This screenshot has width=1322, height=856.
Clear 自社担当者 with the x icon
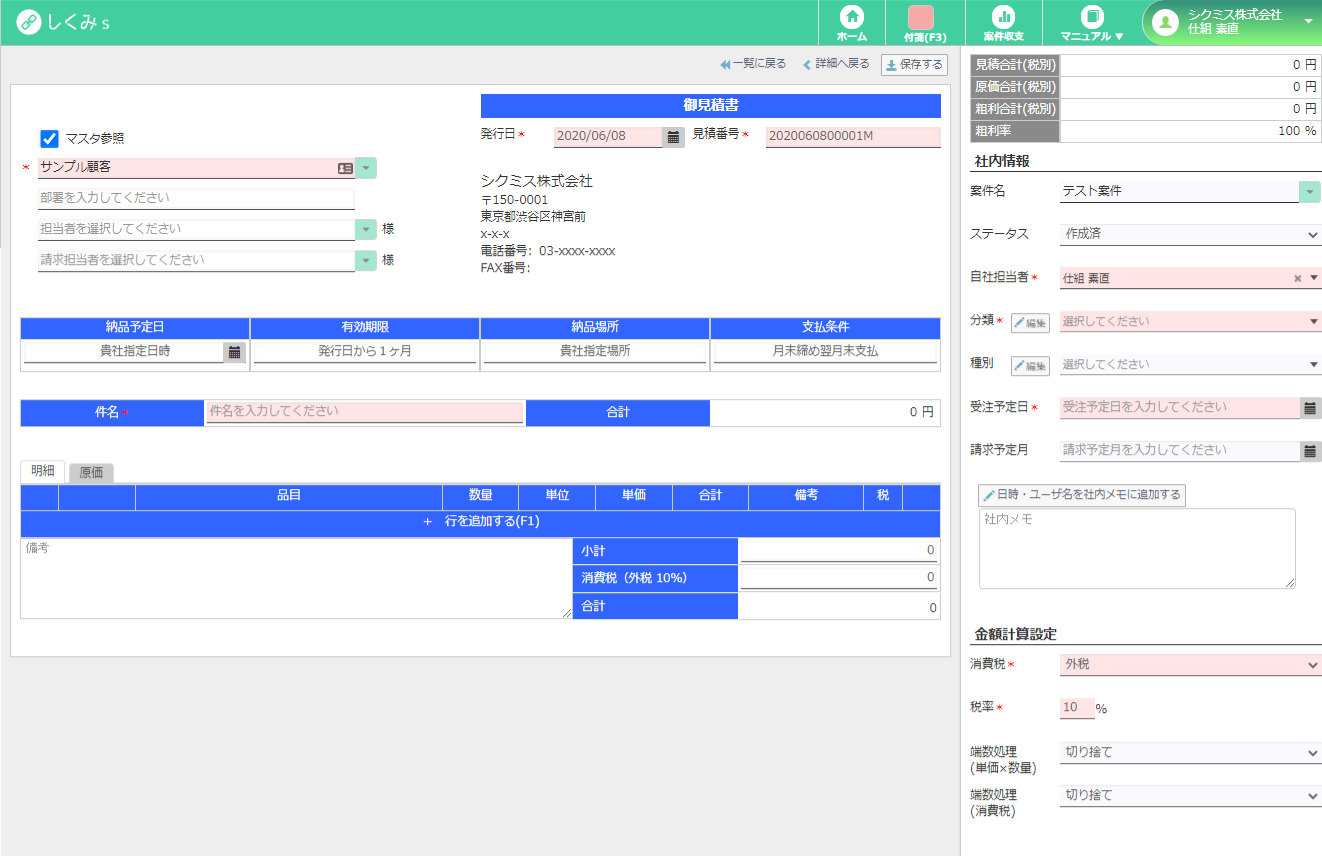[1298, 278]
